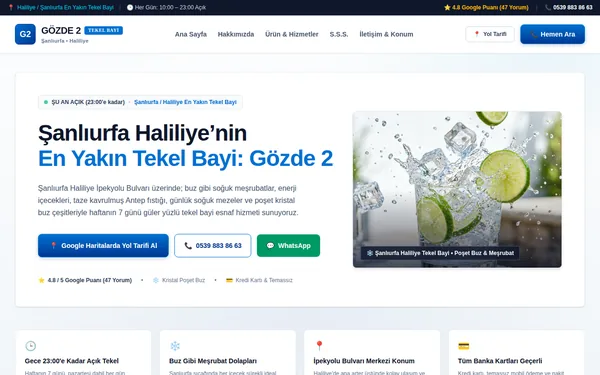This screenshot has height=375, width=600.
Task: Click the card icon on Tüm Banka Kartları card
Action: tap(463, 346)
